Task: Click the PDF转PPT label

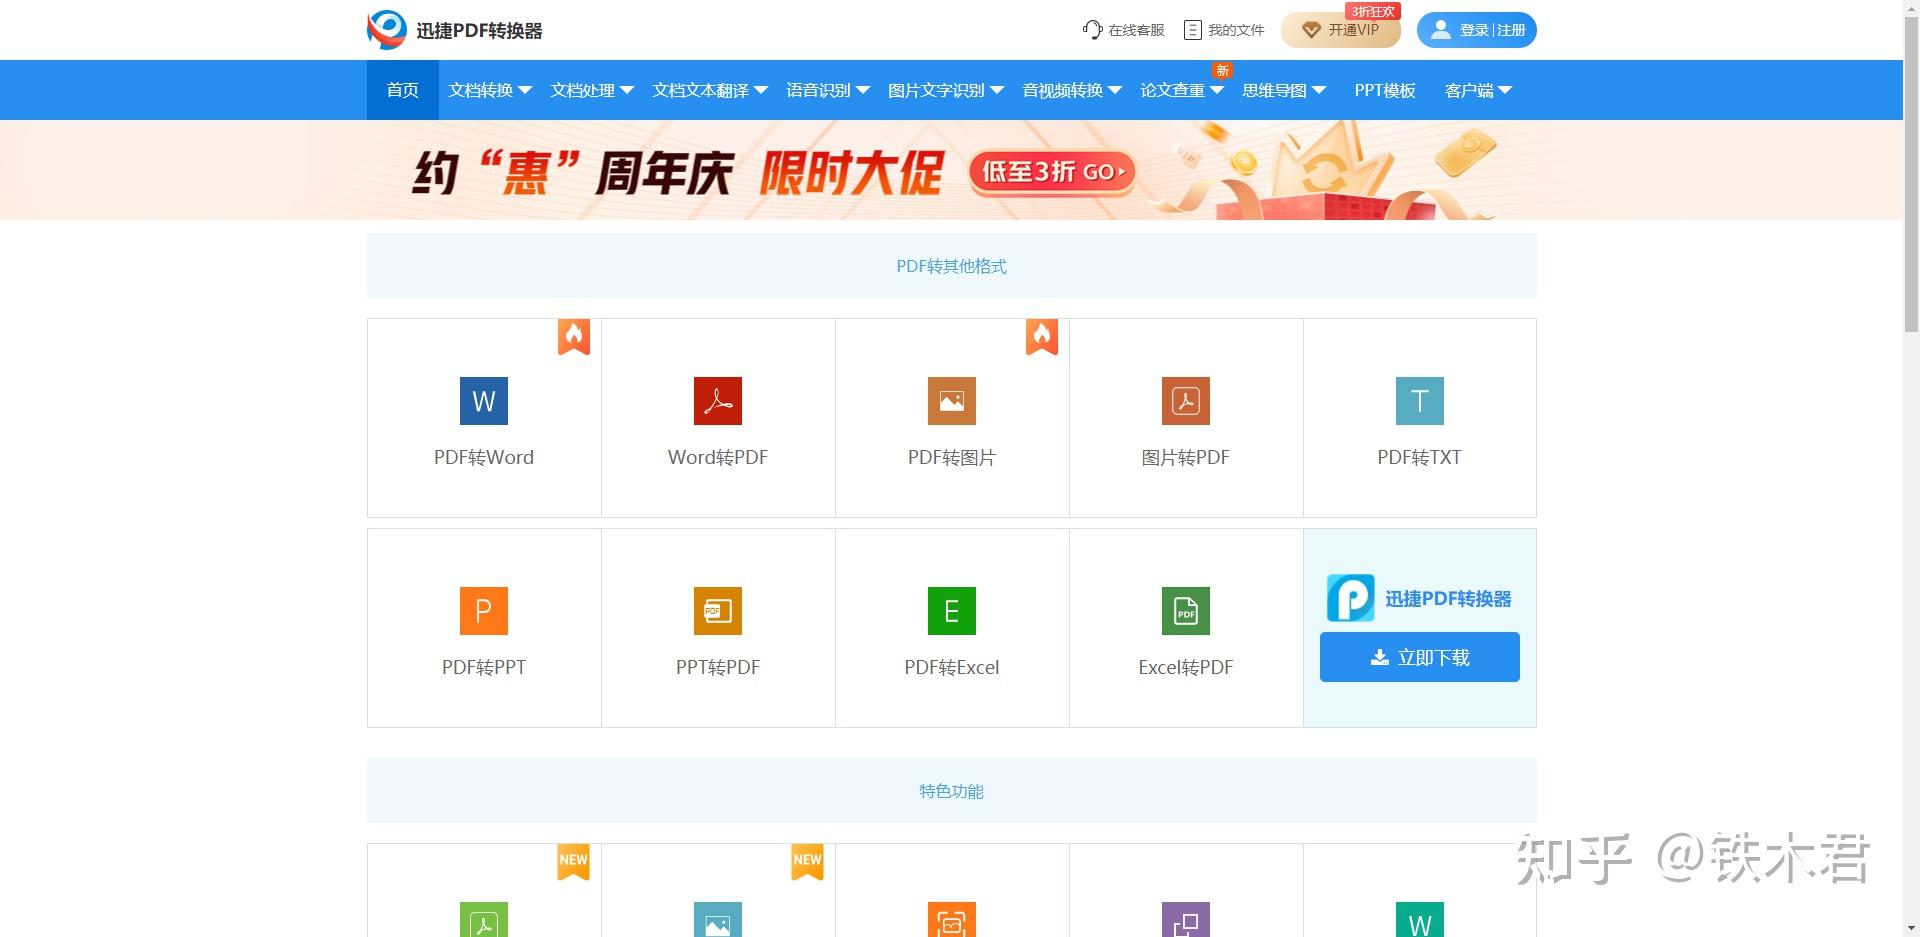Action: tap(484, 667)
